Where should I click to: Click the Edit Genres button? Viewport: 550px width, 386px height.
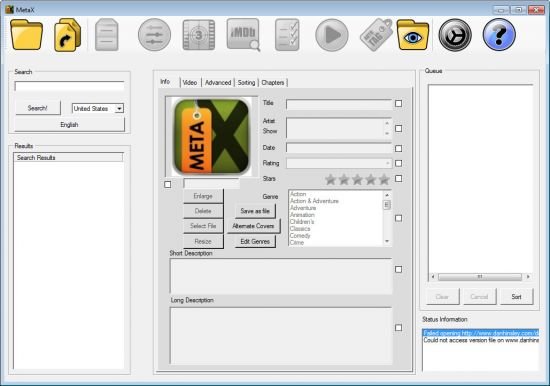click(x=255, y=241)
